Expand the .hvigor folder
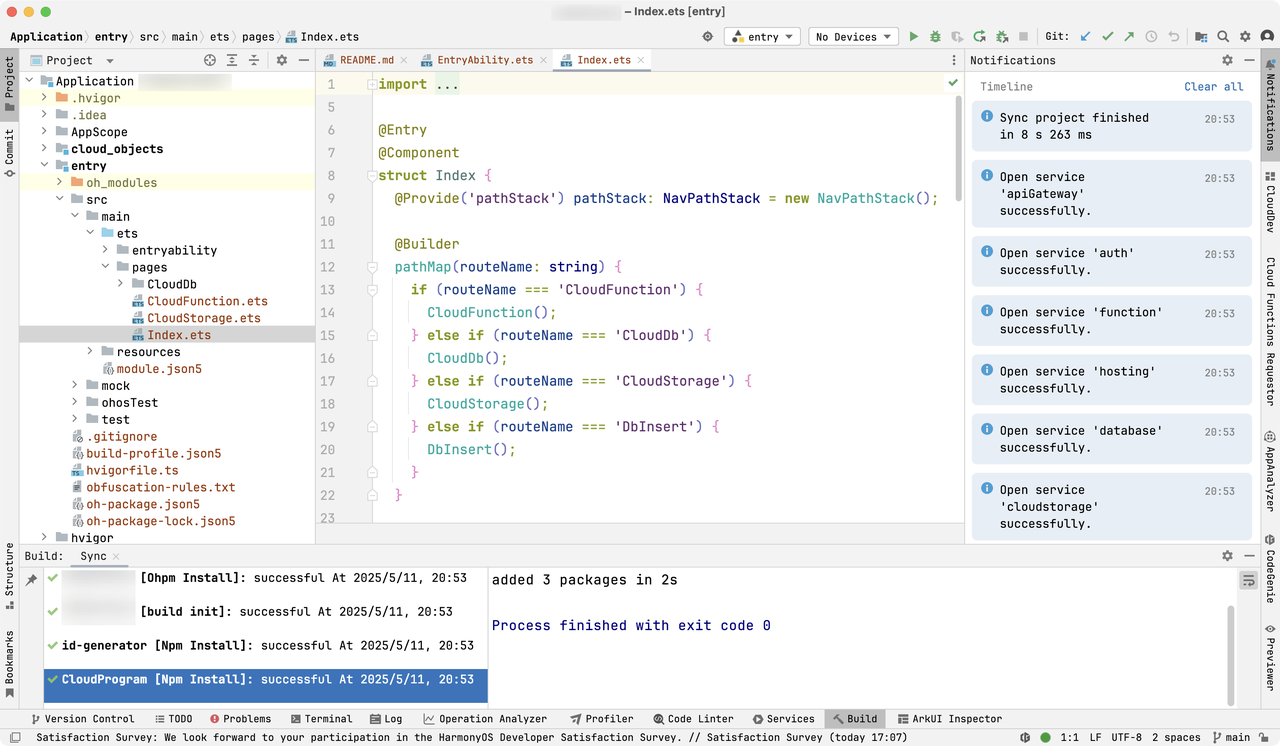The image size is (1280, 746). [45, 98]
